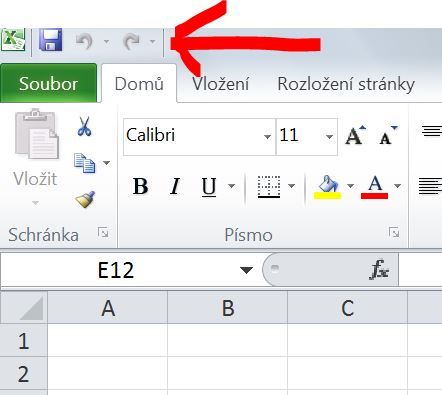Click the Cut scissors icon
This screenshot has width=442, height=395.
pos(84,126)
